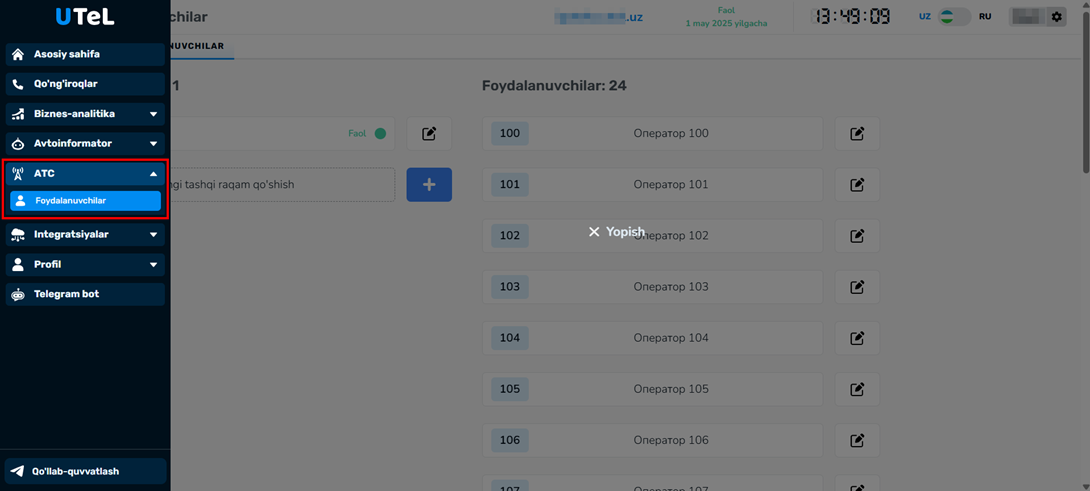Open Qo'llab-quvvatlash support link

click(x=85, y=471)
